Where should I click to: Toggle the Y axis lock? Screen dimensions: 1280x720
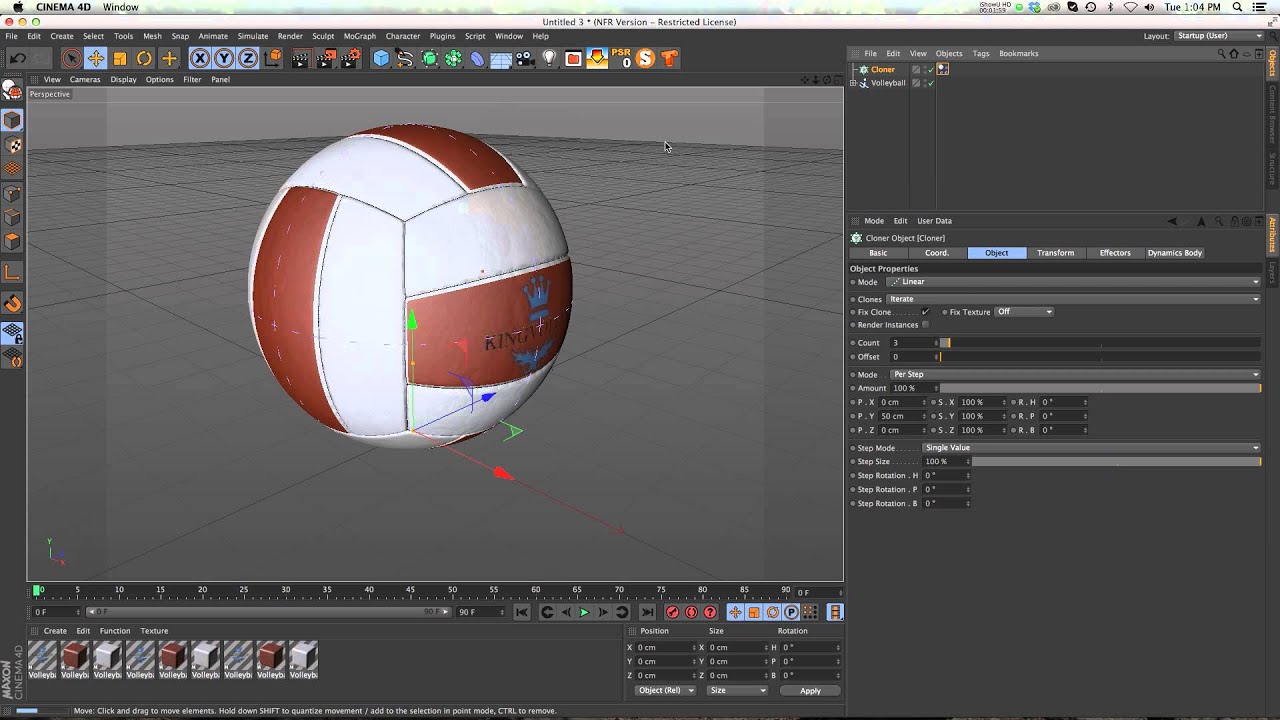224,59
